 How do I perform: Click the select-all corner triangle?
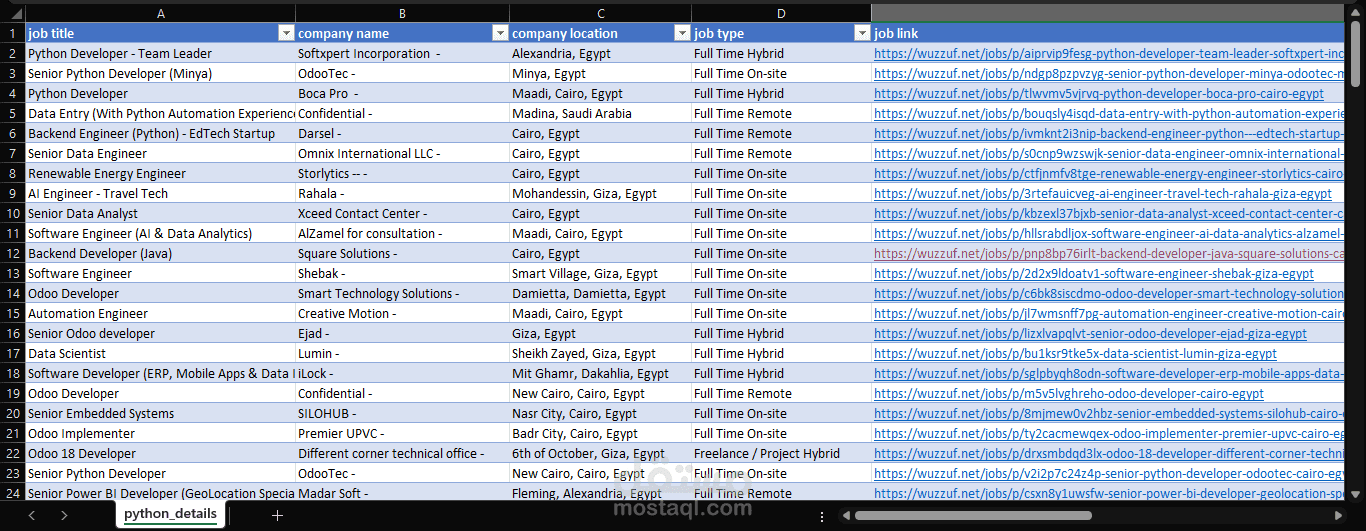click(x=12, y=13)
